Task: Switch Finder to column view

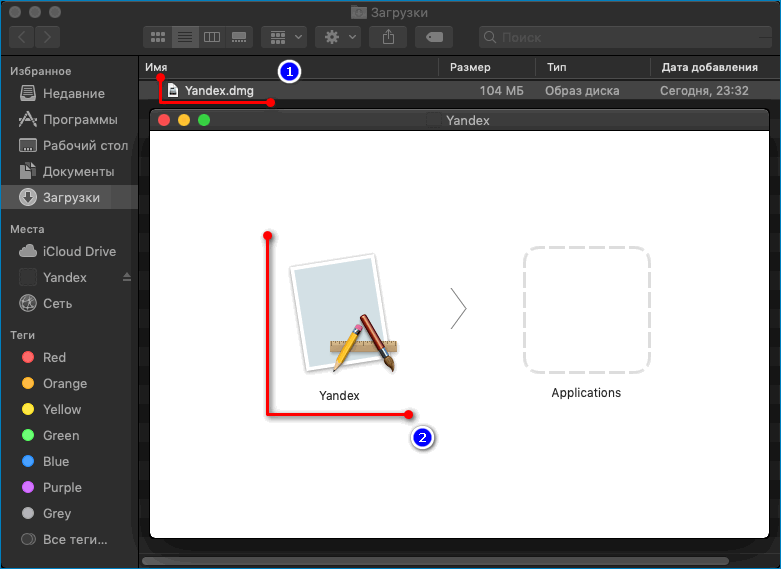Action: point(211,37)
